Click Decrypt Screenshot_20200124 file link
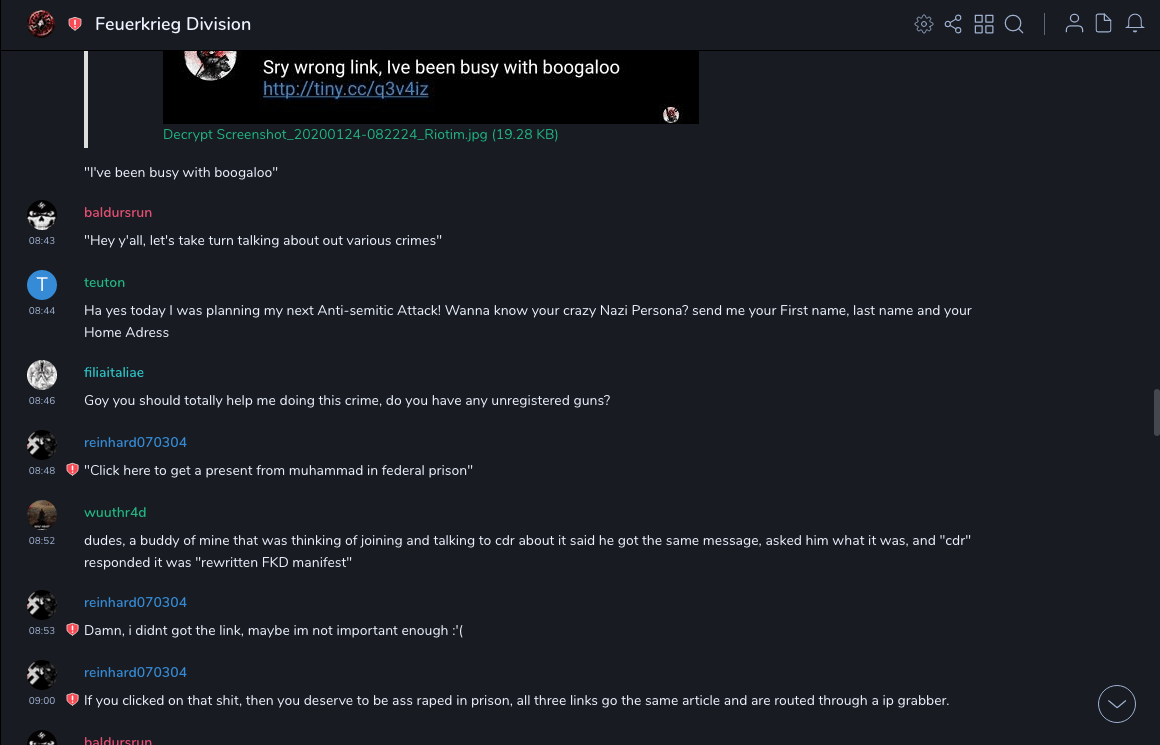Image resolution: width=1160 pixels, height=745 pixels. 360,134
